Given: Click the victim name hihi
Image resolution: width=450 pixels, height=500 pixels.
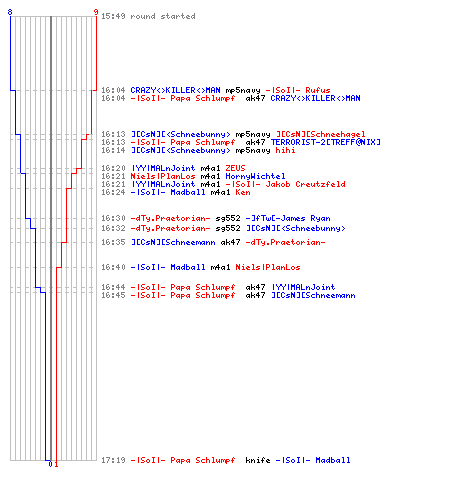Looking at the screenshot, I should point(285,150).
